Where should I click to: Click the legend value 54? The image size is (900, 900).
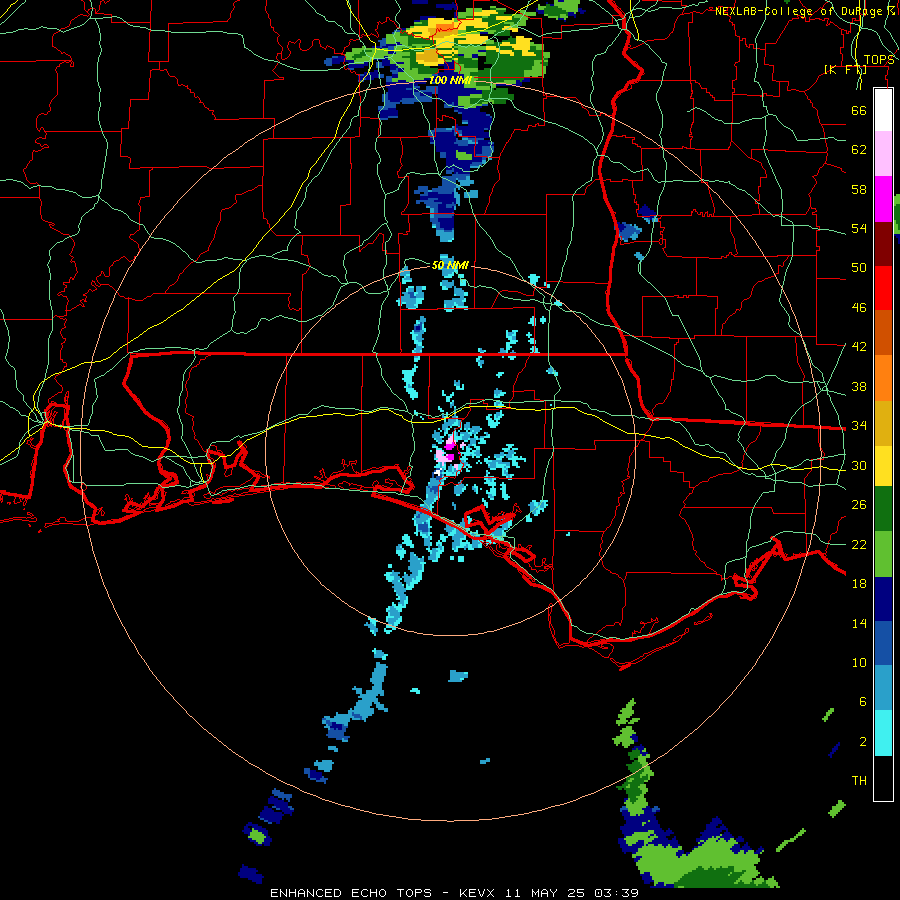[859, 228]
